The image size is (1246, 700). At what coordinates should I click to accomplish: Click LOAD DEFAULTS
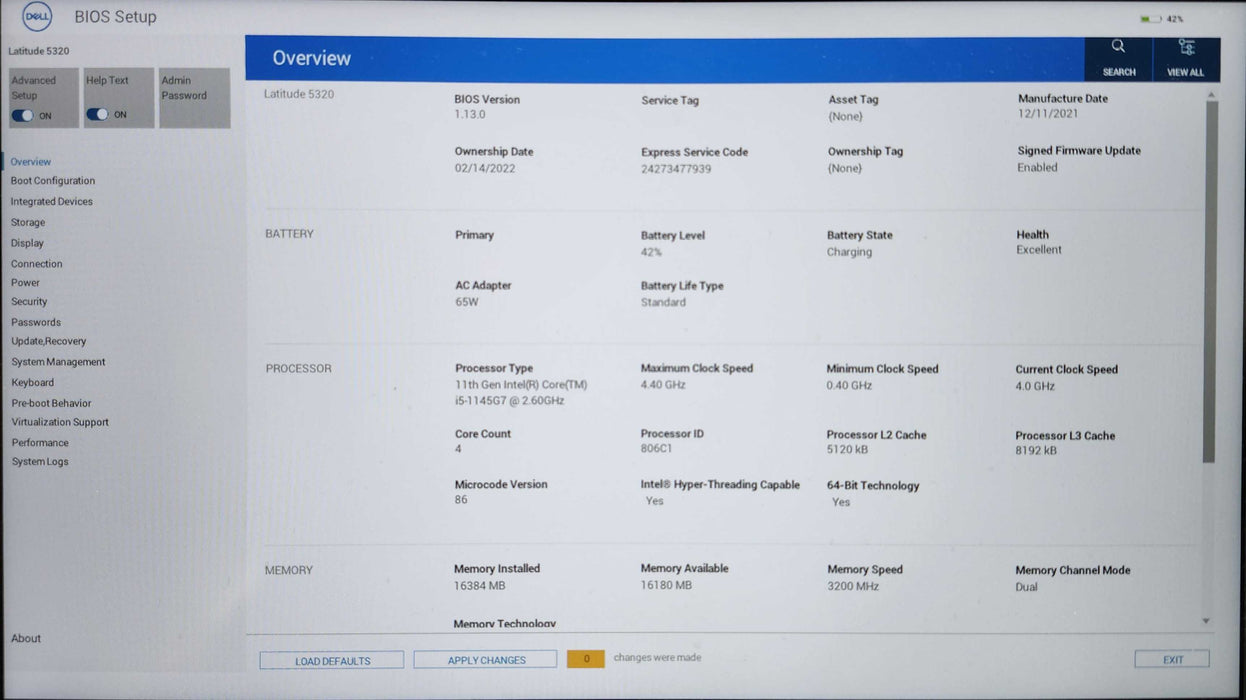[331, 660]
